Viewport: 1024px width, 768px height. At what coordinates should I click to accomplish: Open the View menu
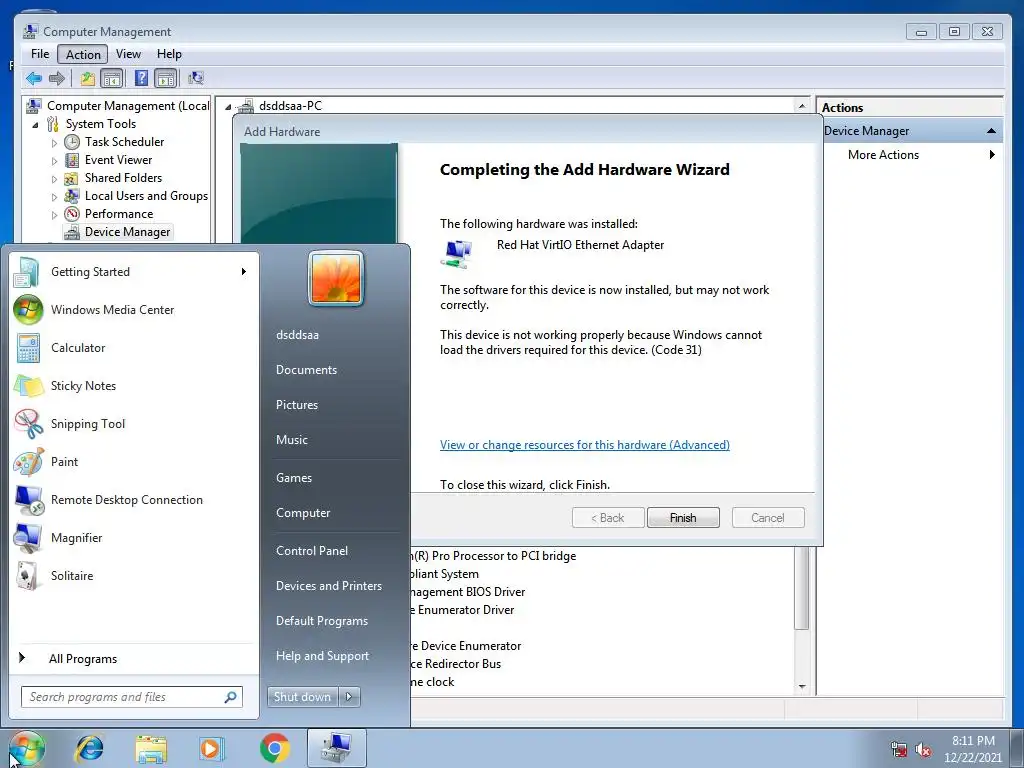coord(129,54)
